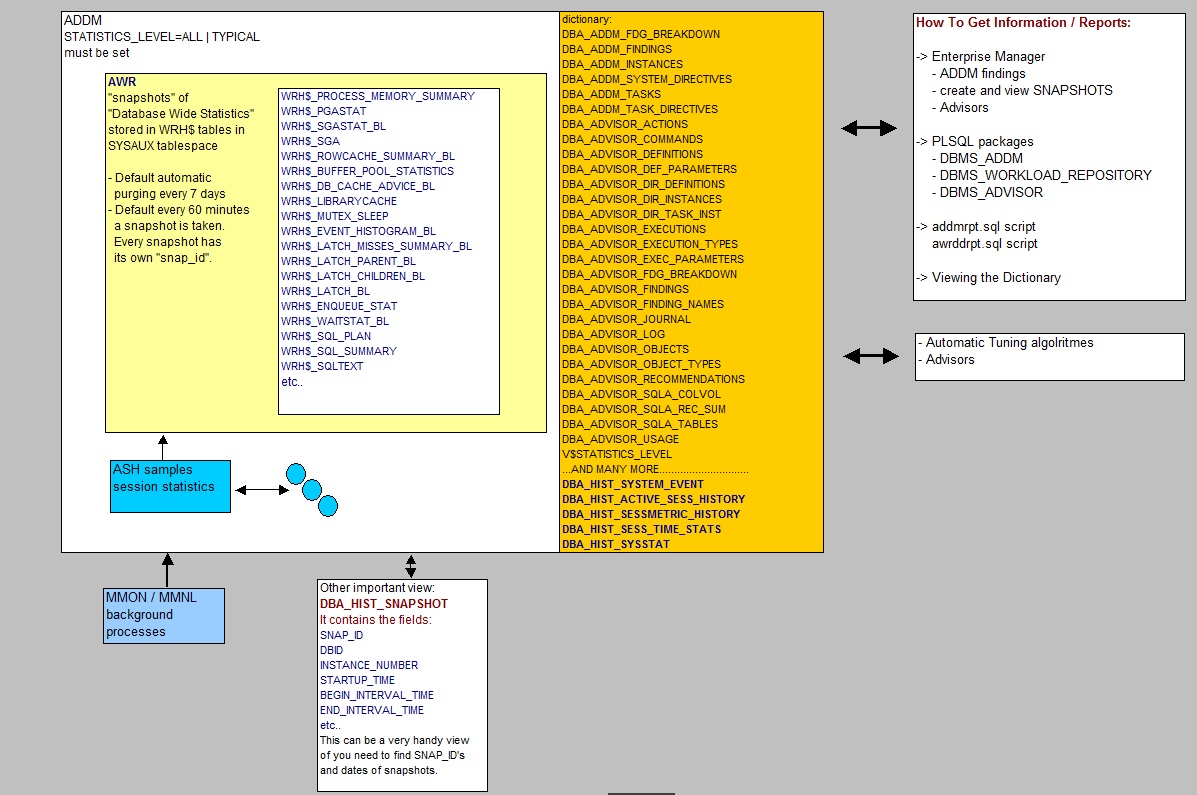Click the Enterprise Manager entry

click(x=988, y=57)
